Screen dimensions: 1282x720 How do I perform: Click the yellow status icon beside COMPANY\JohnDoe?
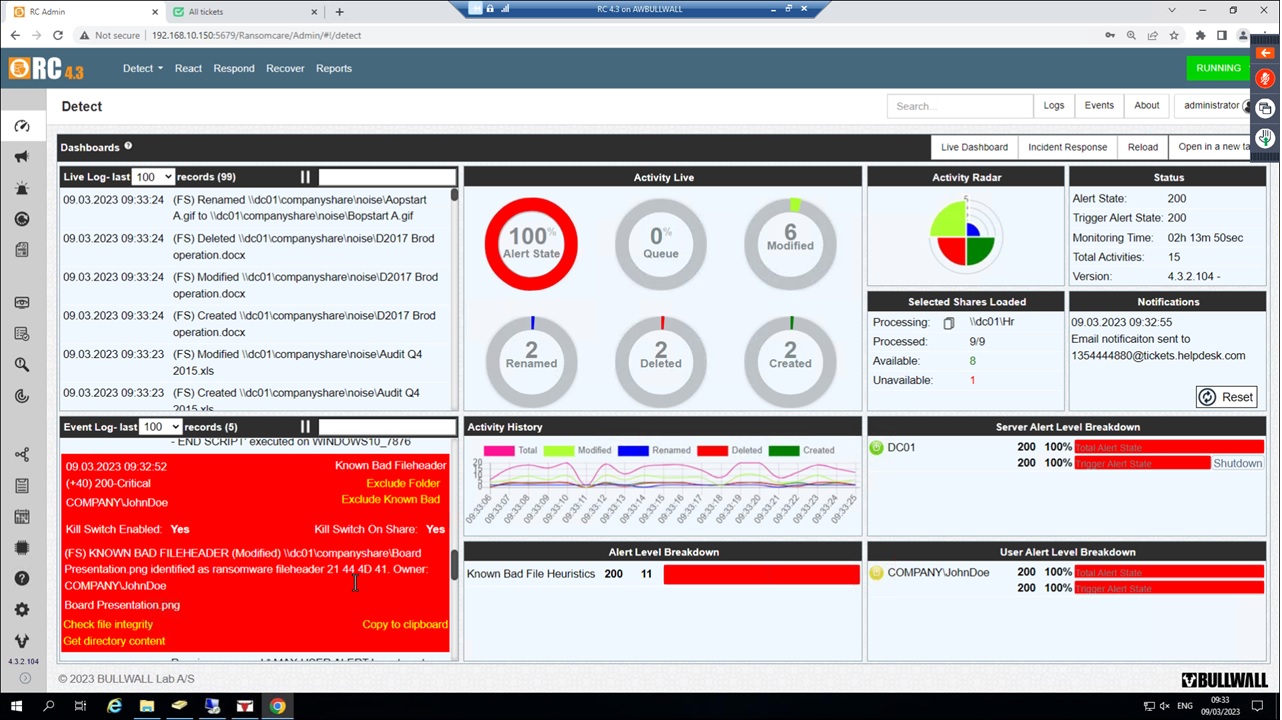[876, 573]
